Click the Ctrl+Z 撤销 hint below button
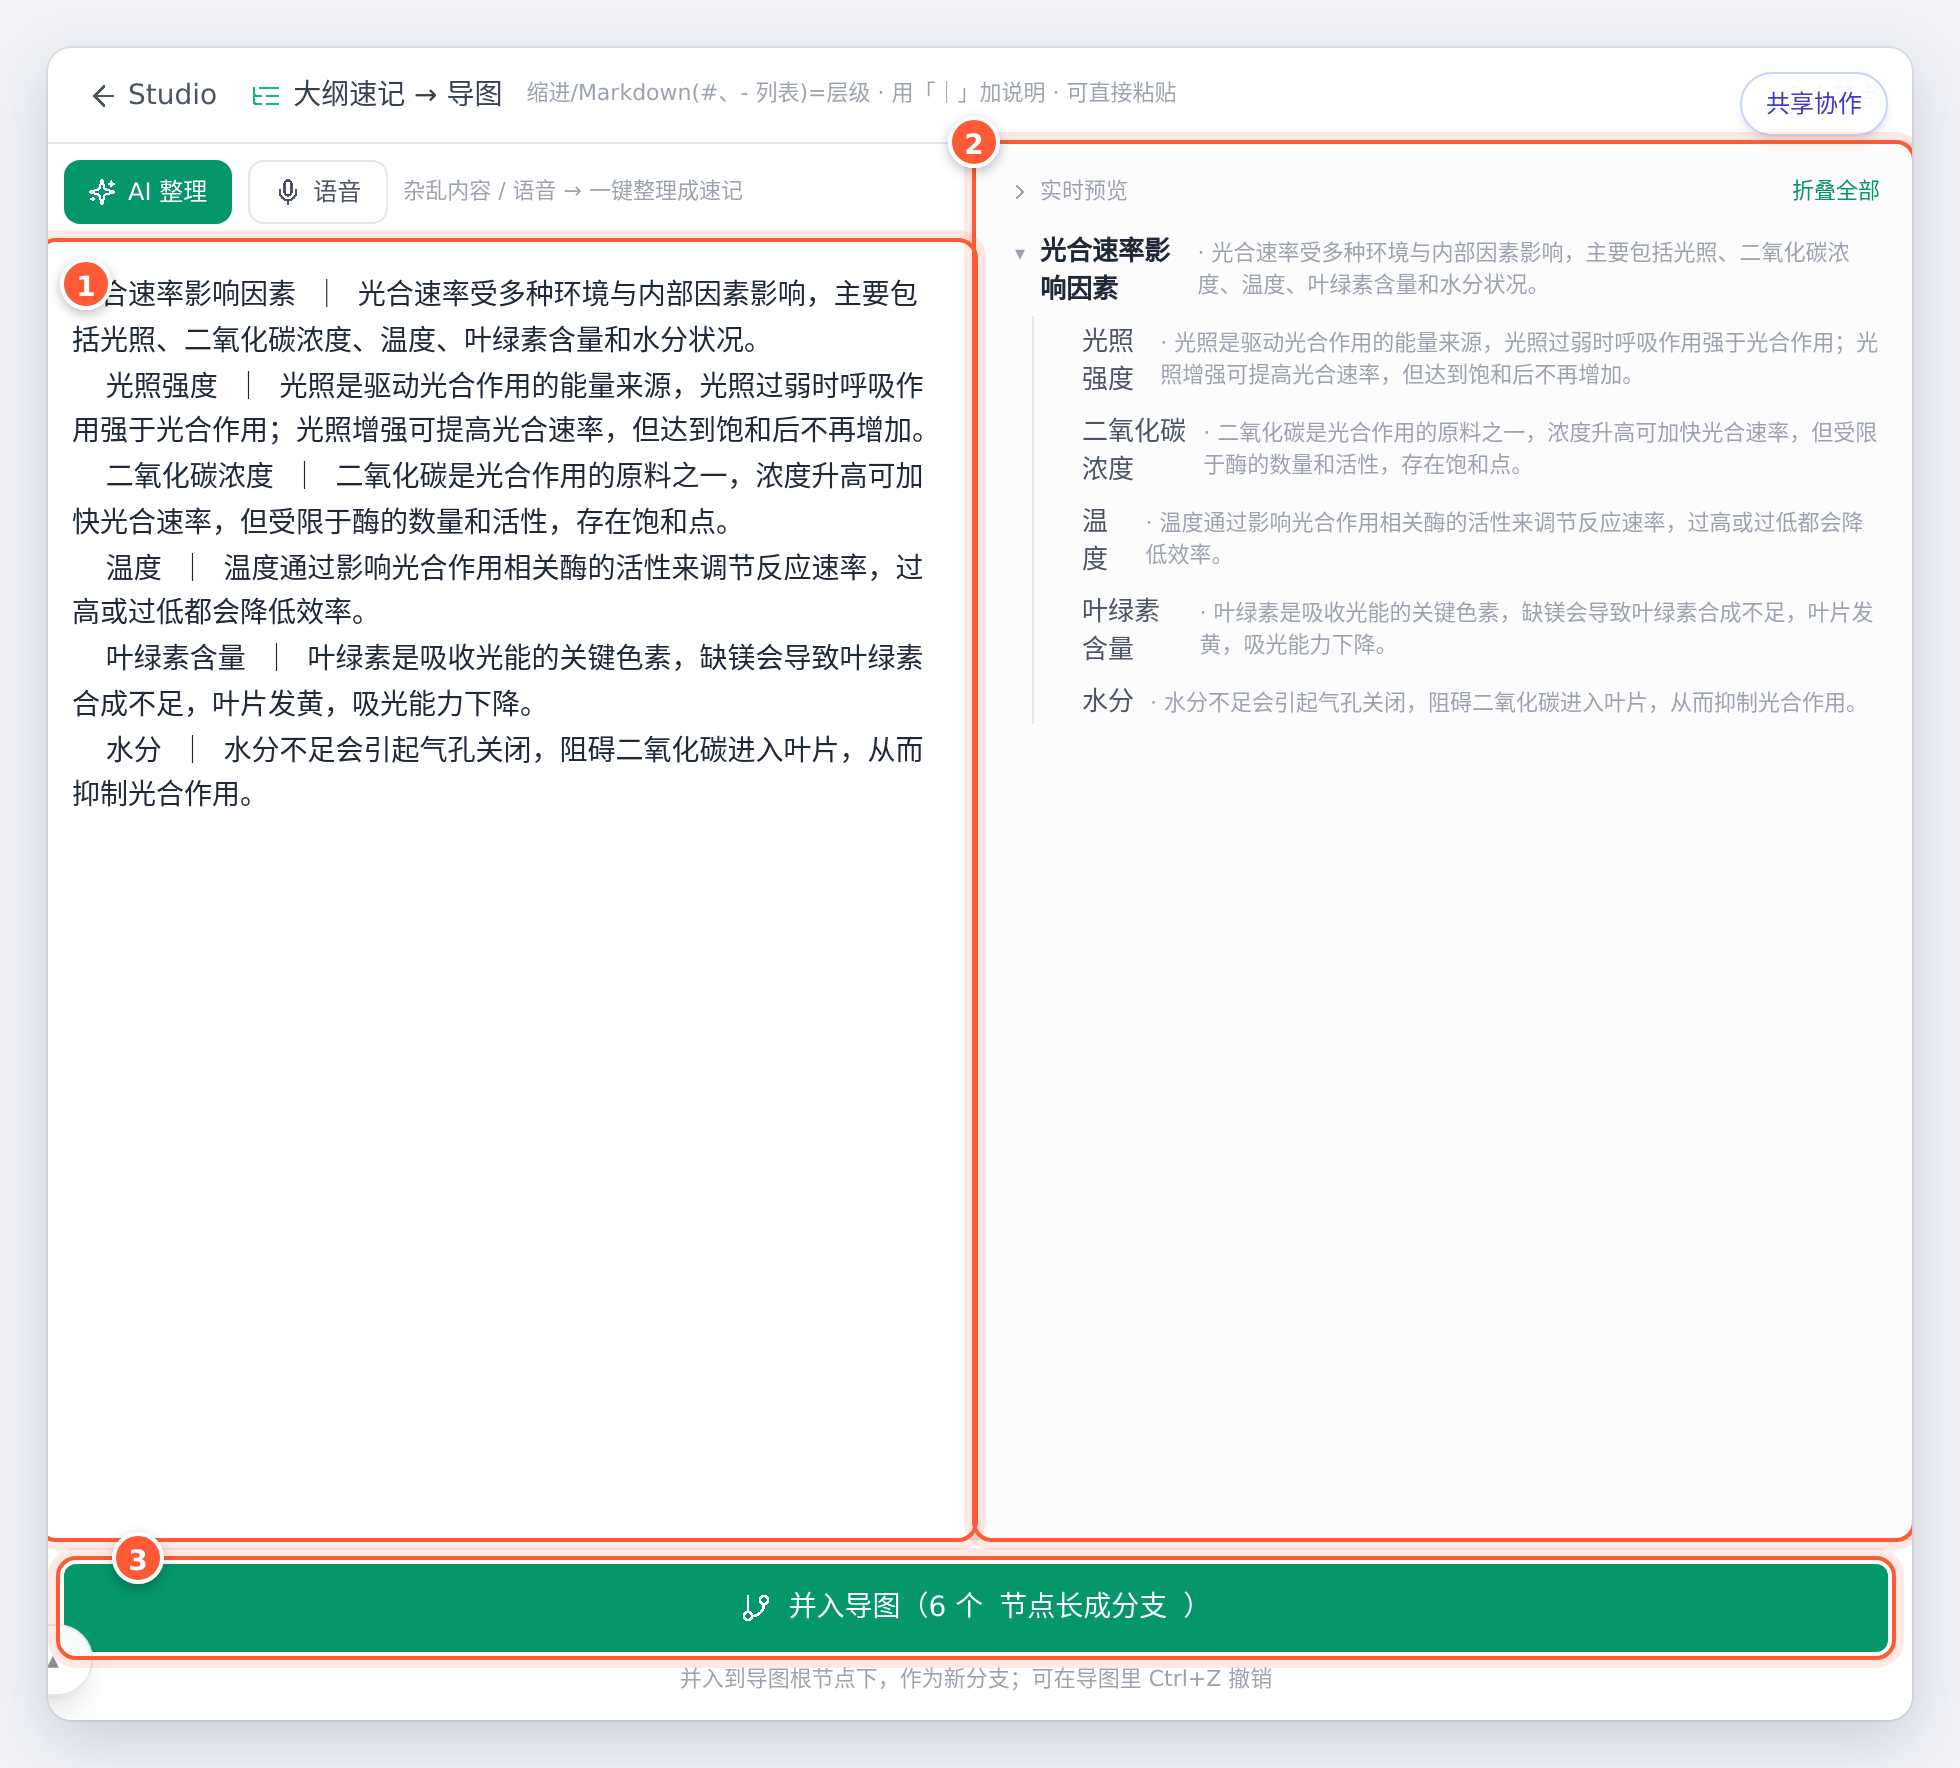Screen dimensions: 1960x1768 coord(975,1679)
